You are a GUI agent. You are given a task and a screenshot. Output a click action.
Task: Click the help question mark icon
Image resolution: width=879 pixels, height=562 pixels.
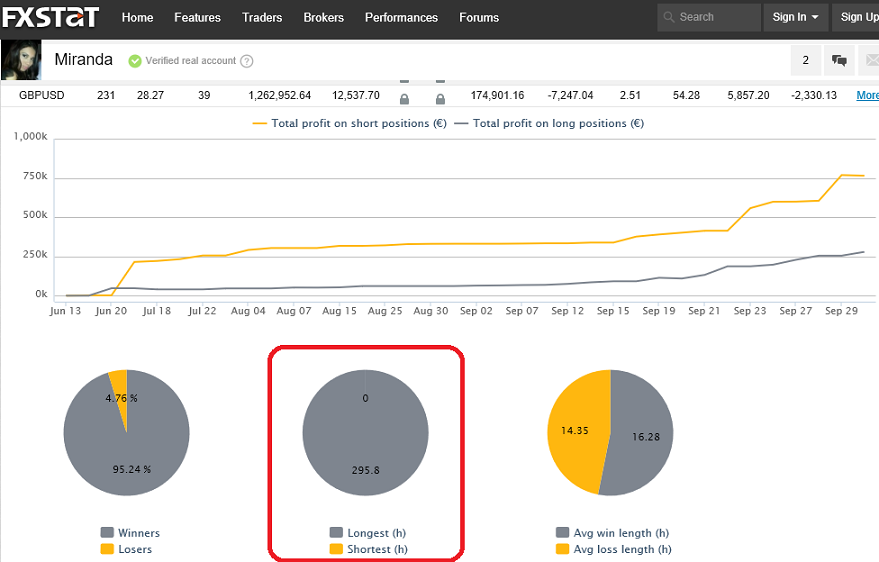pos(247,61)
